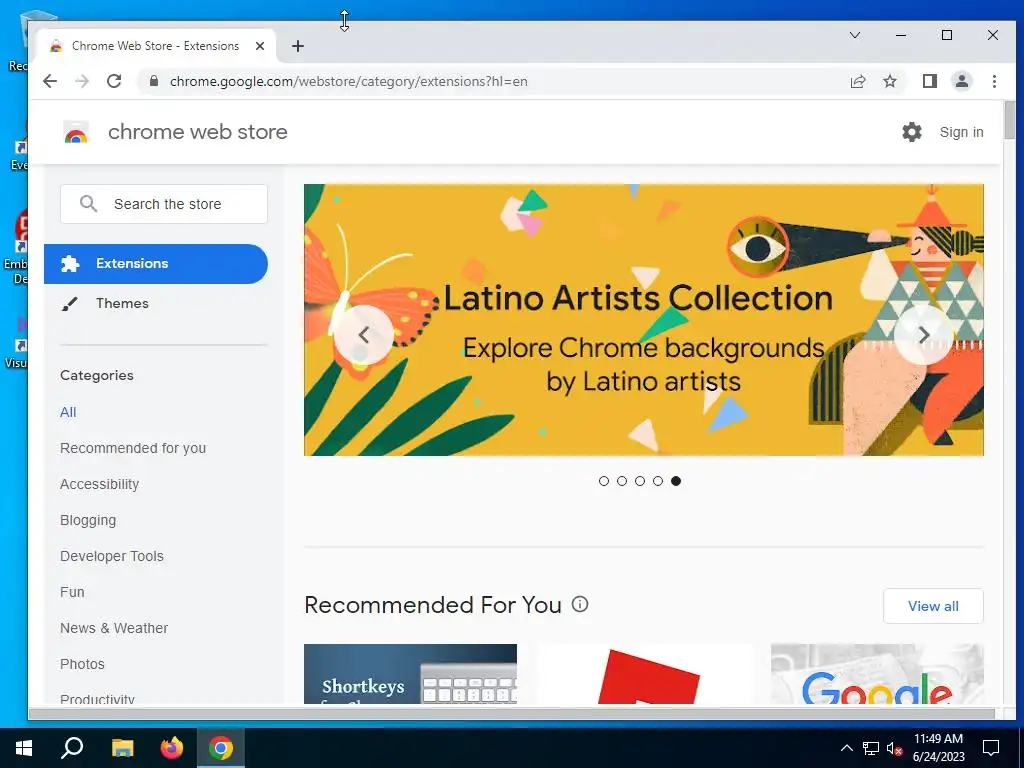Click the page horizontal scrollbar
The image size is (1024, 768).
pyautogui.click(x=511, y=714)
